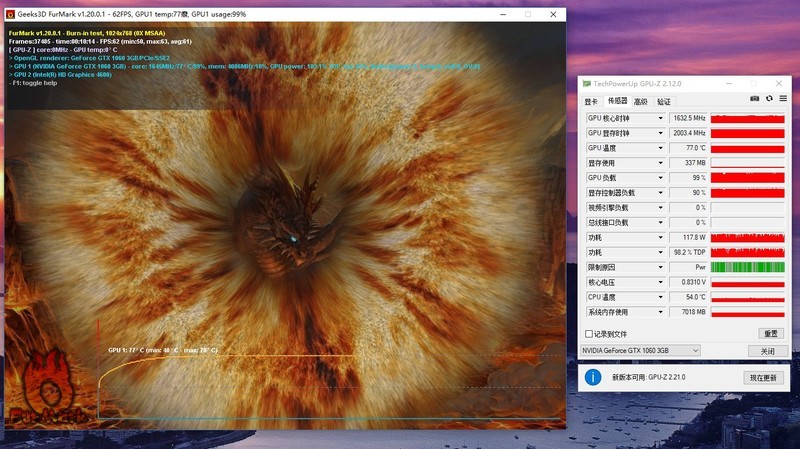Click the GPU-Z title bar app icon
Screen dimensions: 800x449
587,83
